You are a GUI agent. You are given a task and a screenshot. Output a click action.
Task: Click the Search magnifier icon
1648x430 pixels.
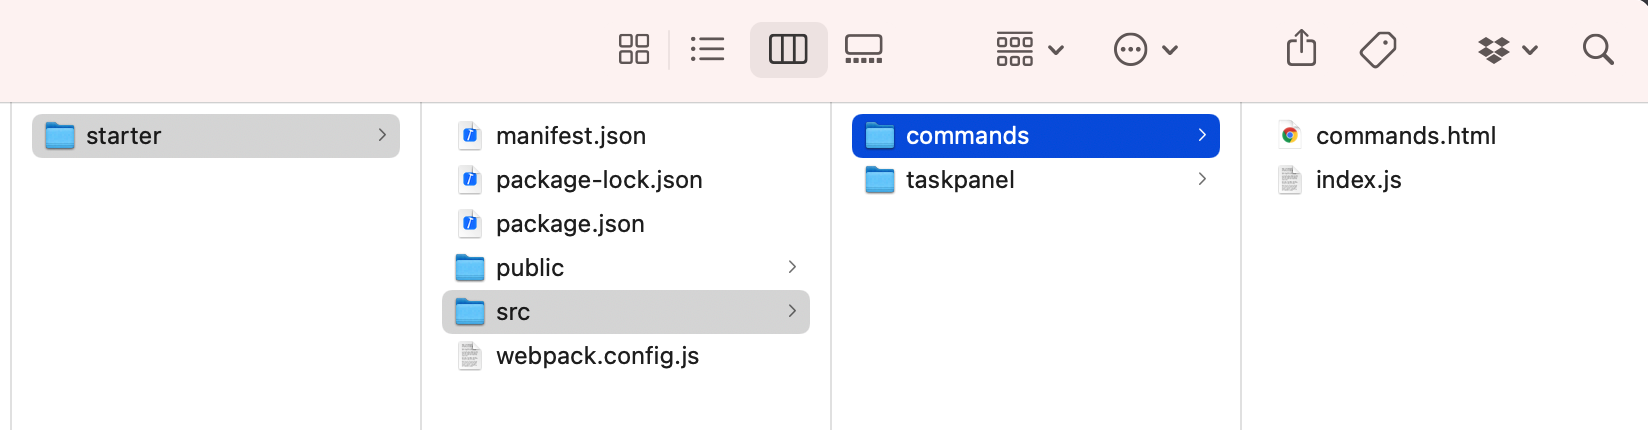[x=1598, y=49]
